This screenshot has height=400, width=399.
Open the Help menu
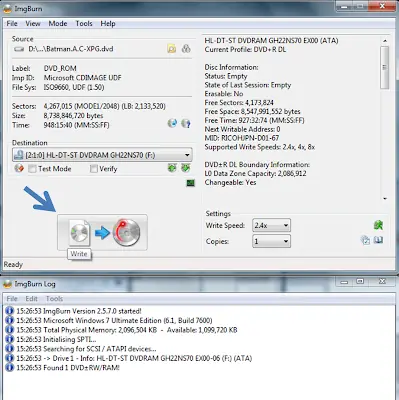[x=108, y=24]
